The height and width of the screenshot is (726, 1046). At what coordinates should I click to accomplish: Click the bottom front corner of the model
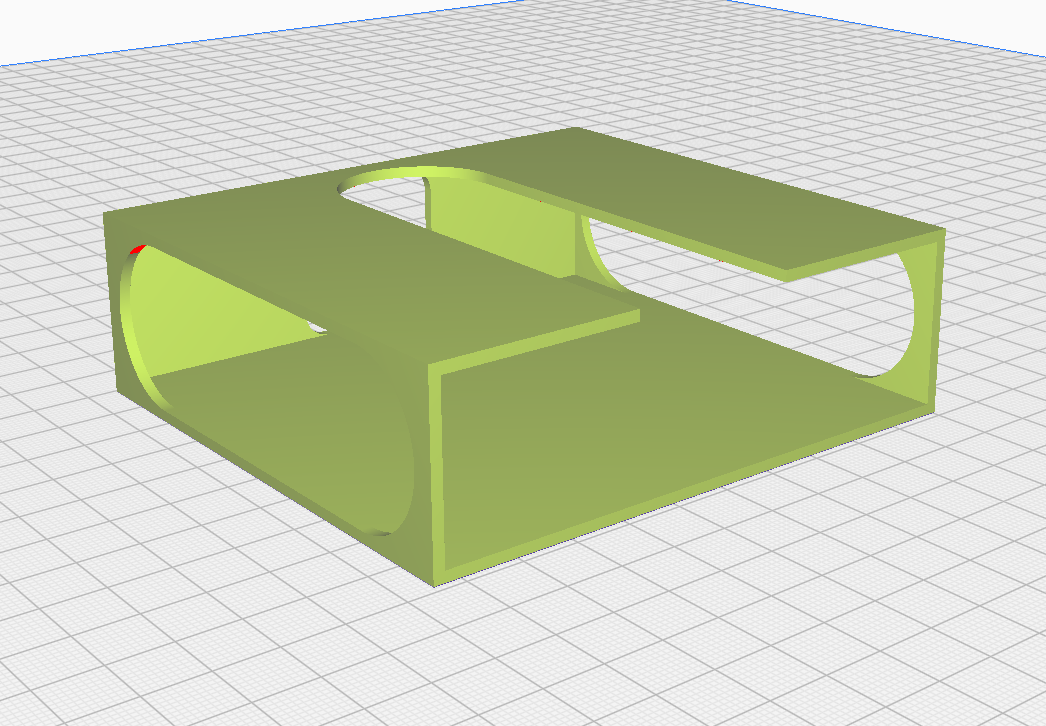click(x=435, y=583)
